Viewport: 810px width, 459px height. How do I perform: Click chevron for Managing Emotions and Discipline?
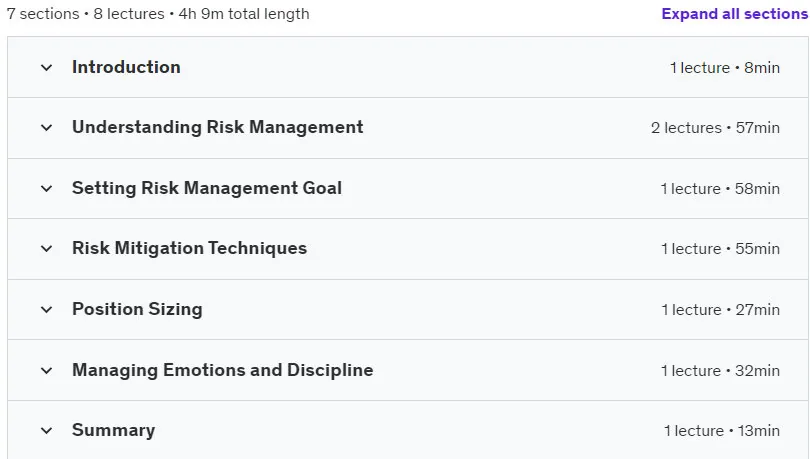point(46,371)
